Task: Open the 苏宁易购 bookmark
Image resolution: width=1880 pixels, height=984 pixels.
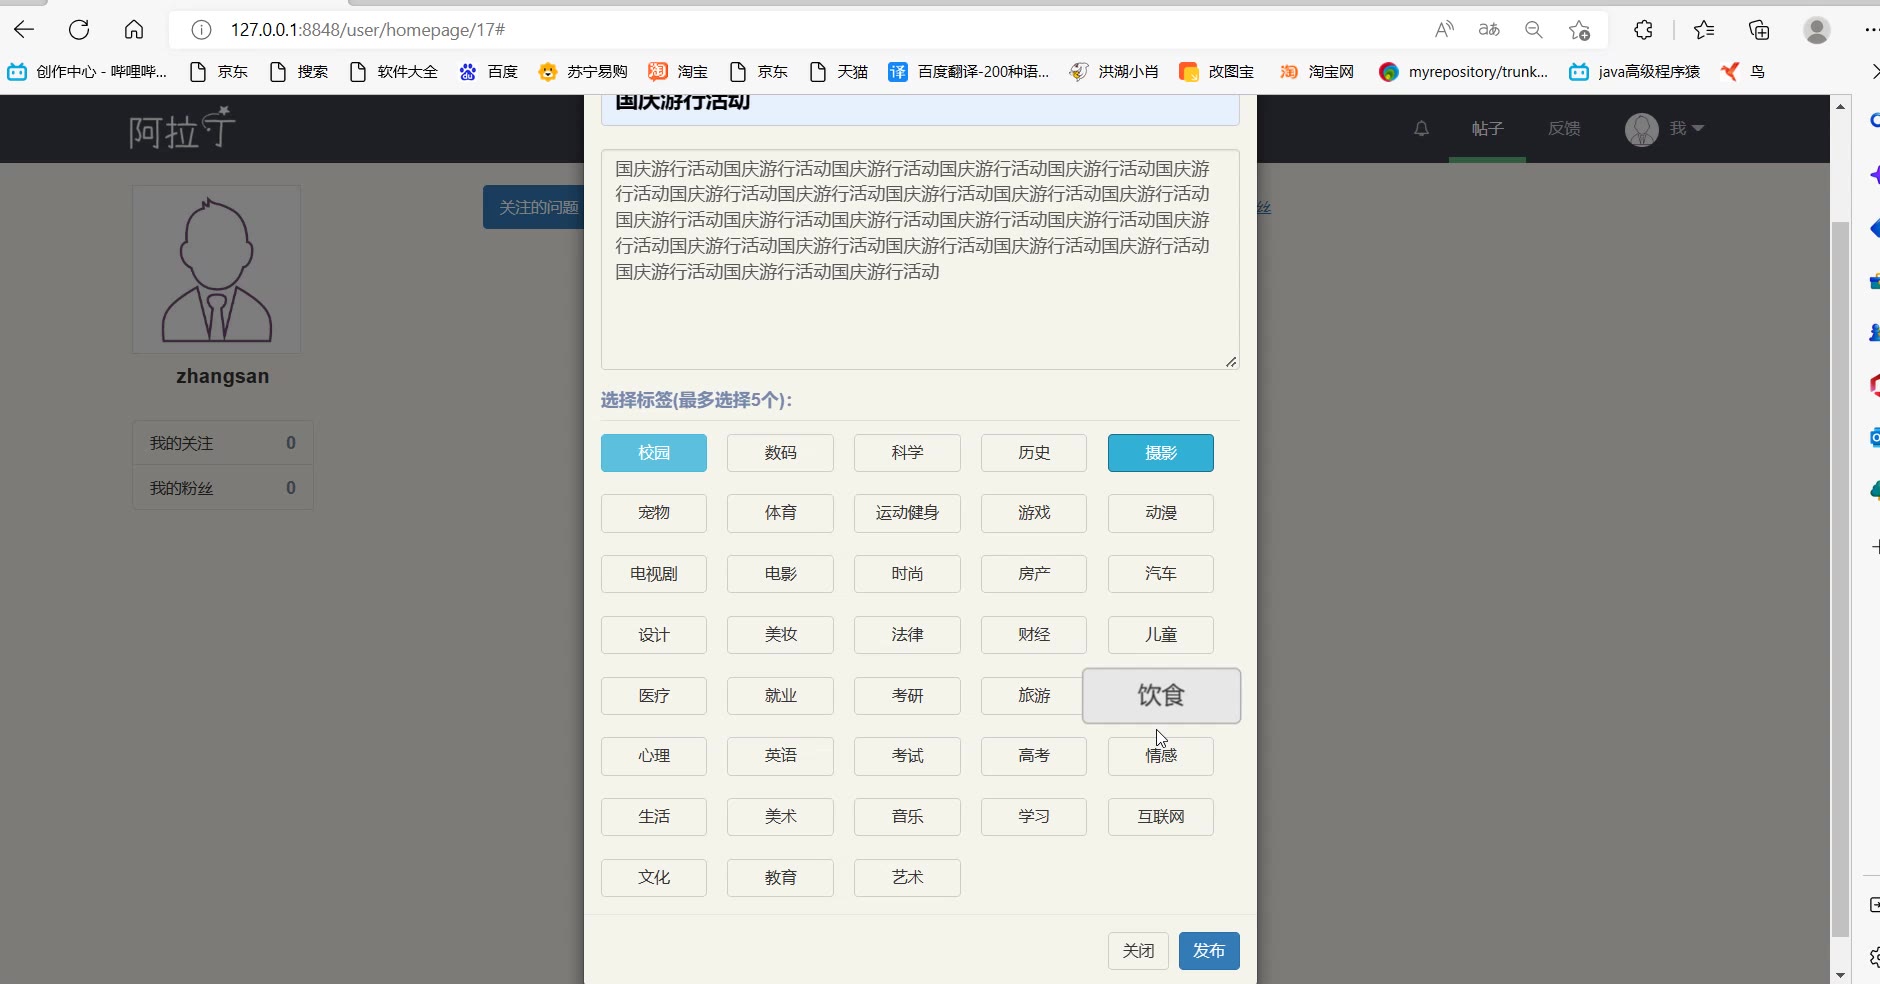Action: pos(583,72)
